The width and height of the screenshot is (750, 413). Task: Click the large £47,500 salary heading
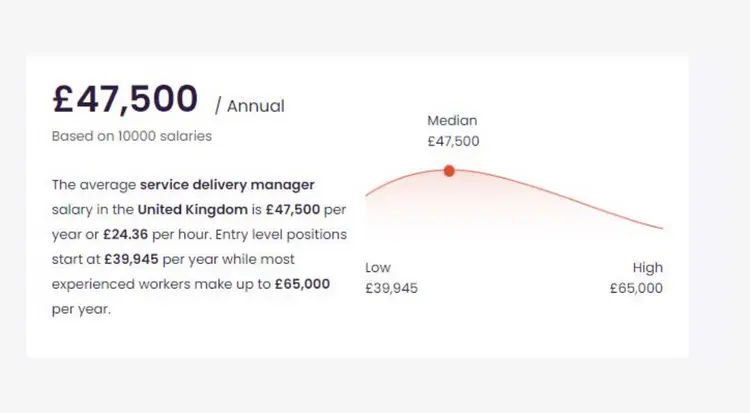(x=125, y=100)
